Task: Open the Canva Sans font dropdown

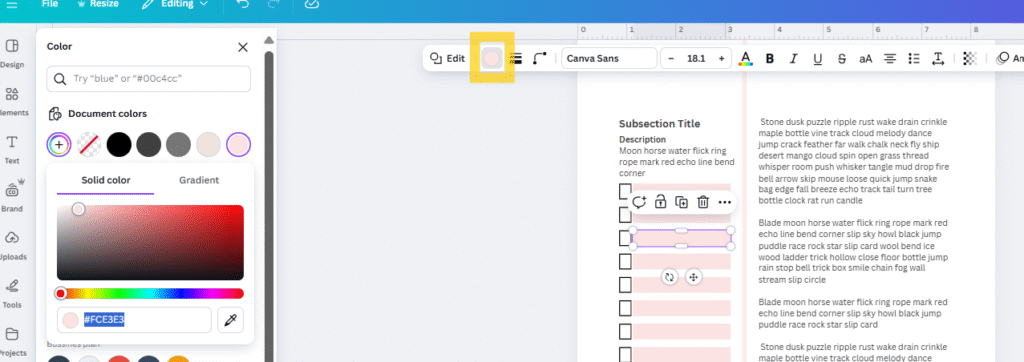Action: pos(609,58)
